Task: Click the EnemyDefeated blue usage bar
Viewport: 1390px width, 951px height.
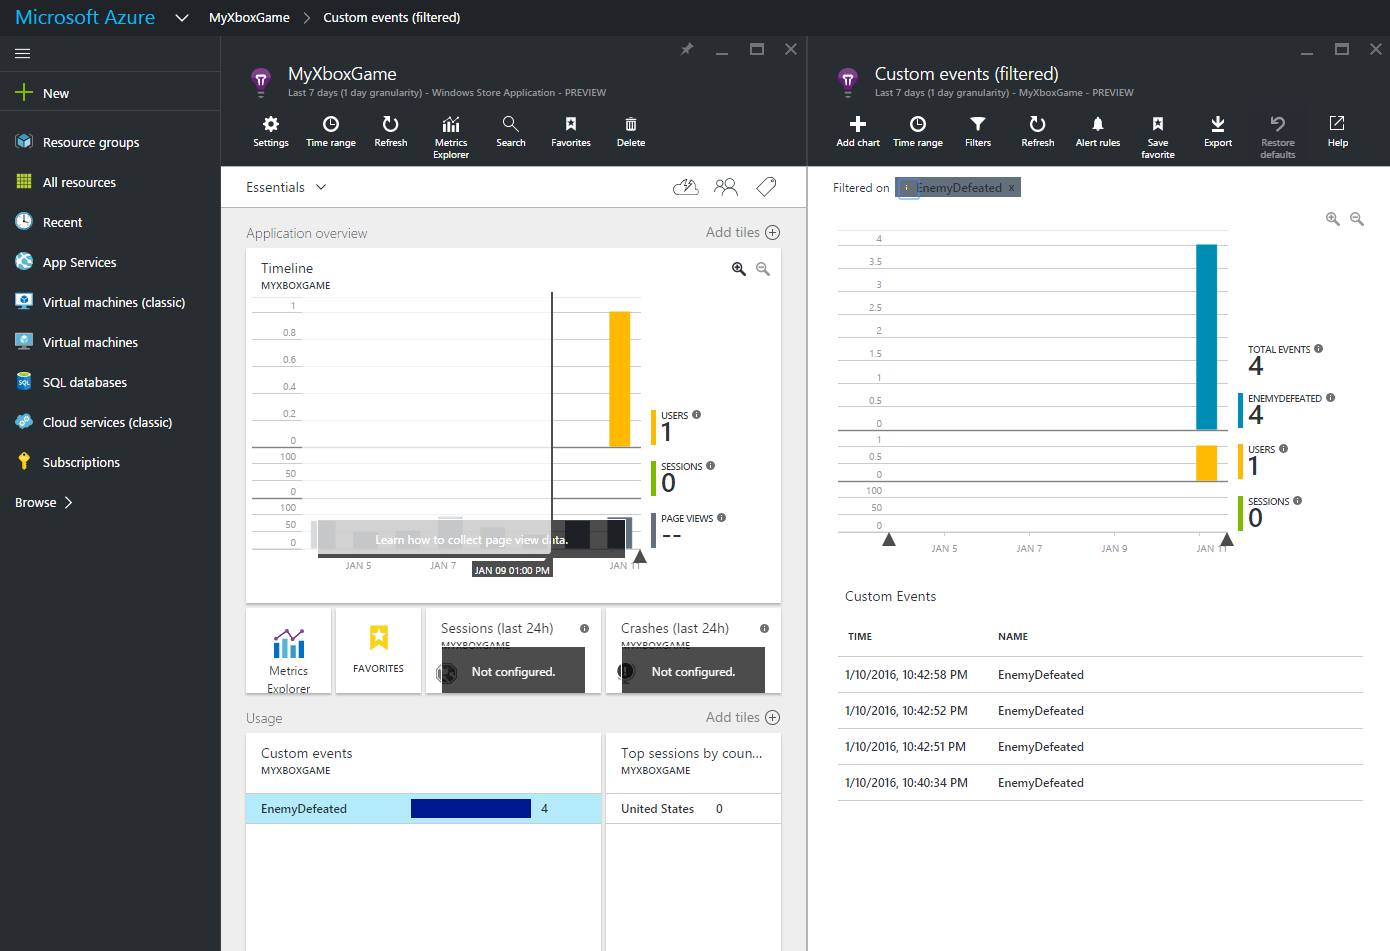Action: 471,808
